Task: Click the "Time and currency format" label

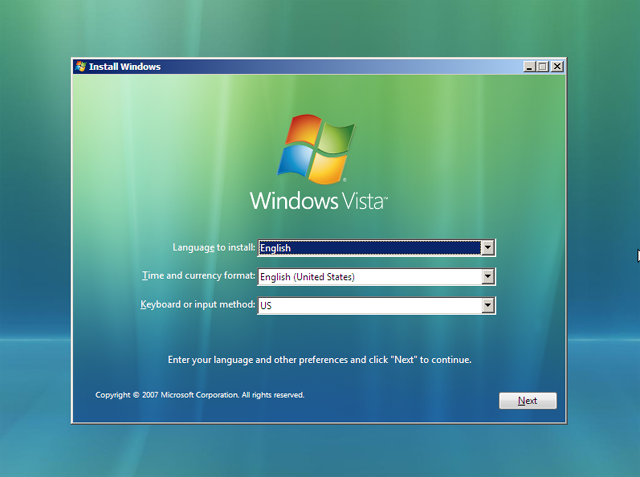Action: (x=199, y=275)
